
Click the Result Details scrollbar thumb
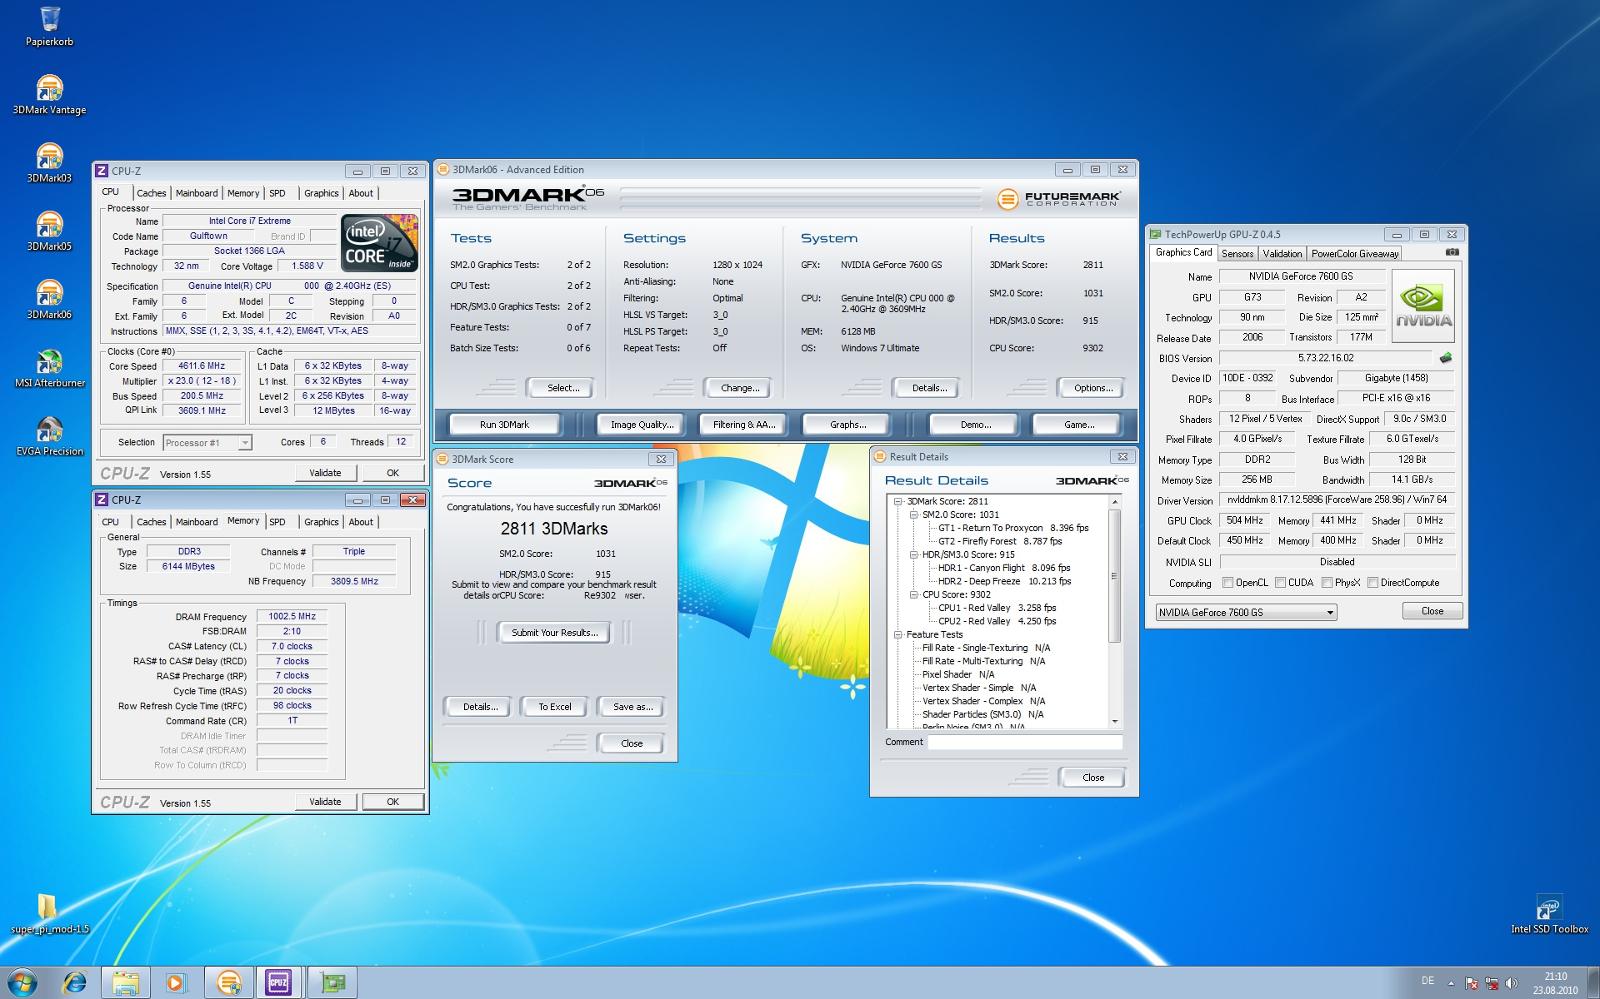pyautogui.click(x=1115, y=576)
